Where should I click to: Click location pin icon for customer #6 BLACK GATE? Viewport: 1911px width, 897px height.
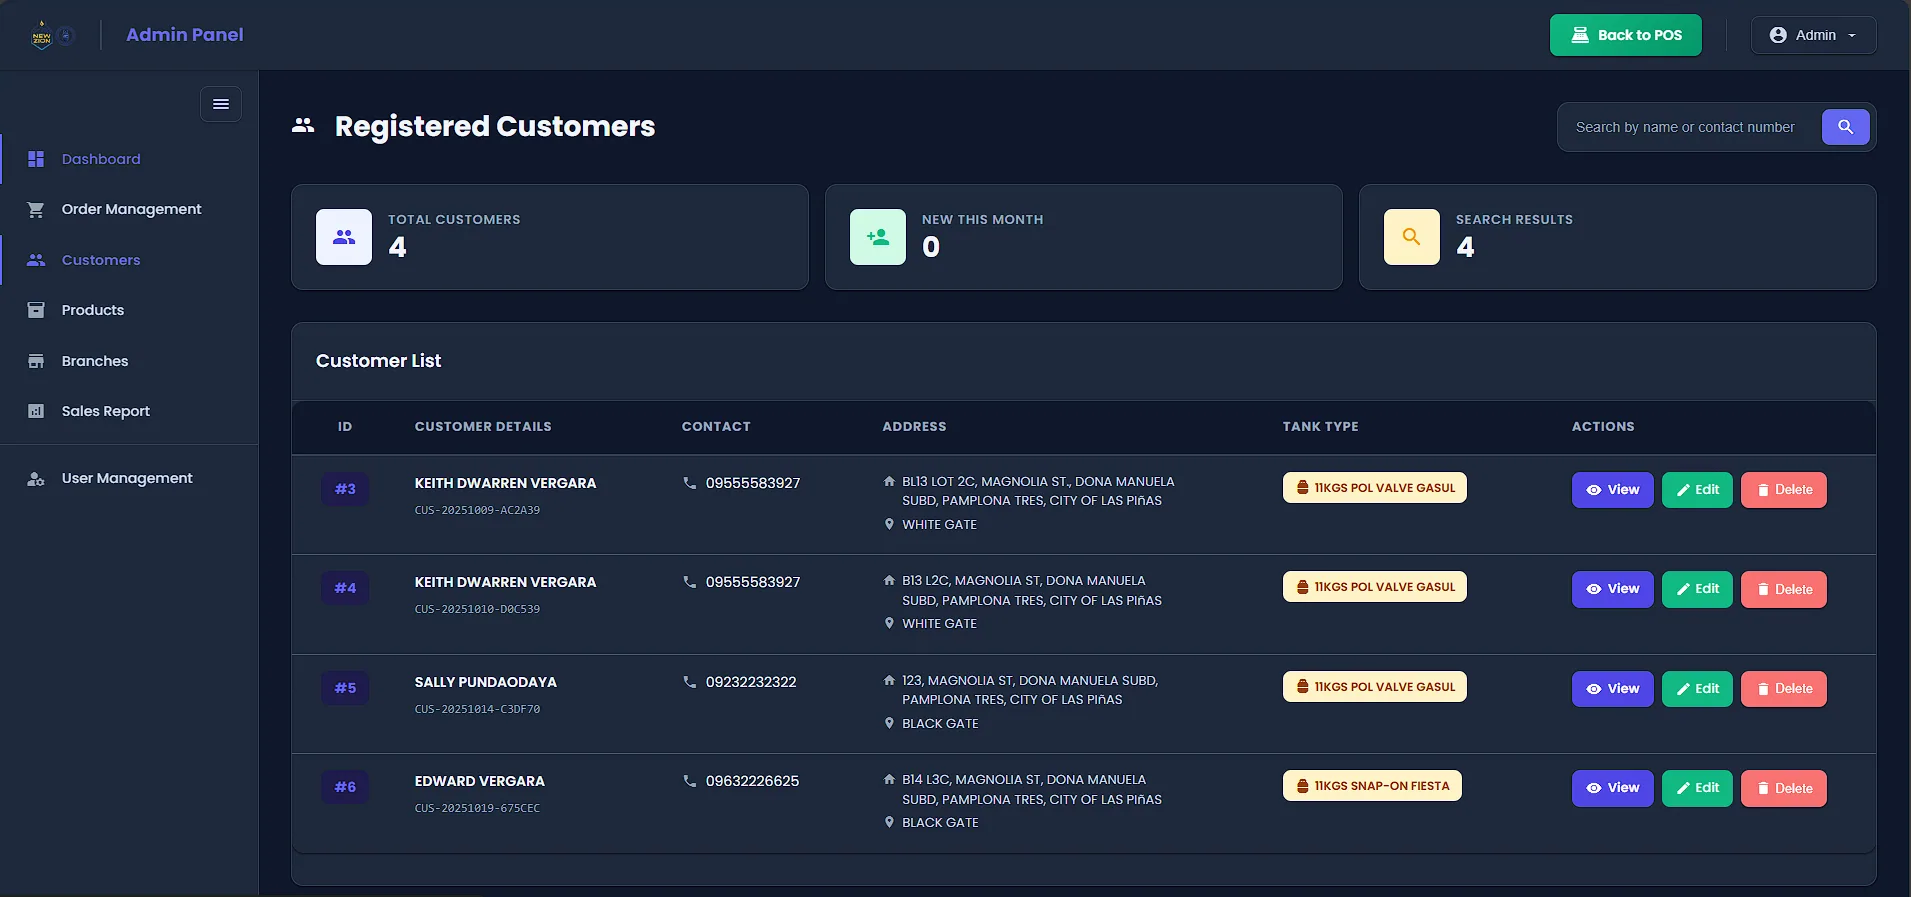pyautogui.click(x=889, y=822)
